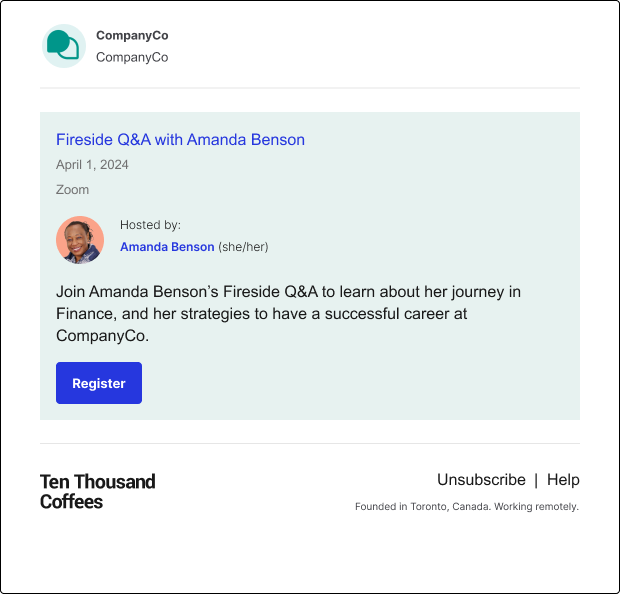Viewport: 620px width, 594px height.
Task: Click the Zoom location text
Action: pyautogui.click(x=72, y=190)
